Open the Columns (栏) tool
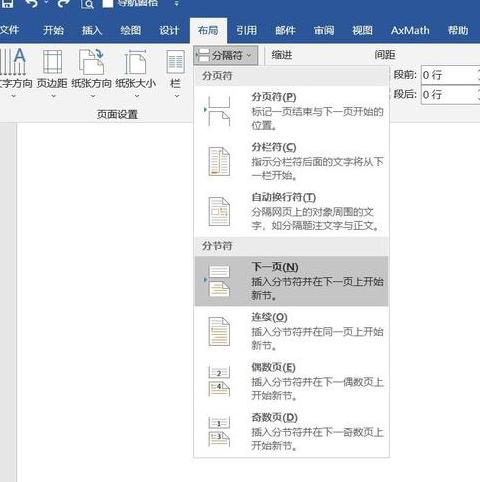The height and width of the screenshot is (482, 480). [x=176, y=73]
